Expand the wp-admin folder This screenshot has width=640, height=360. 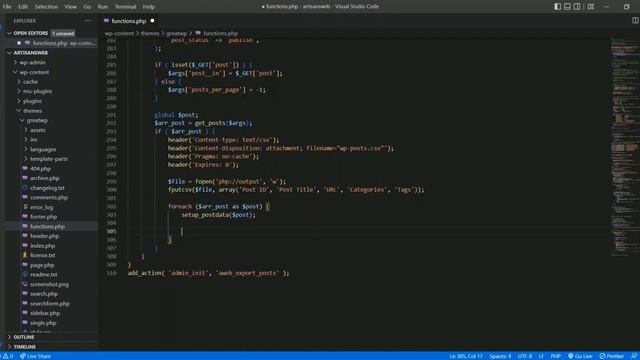[33, 62]
